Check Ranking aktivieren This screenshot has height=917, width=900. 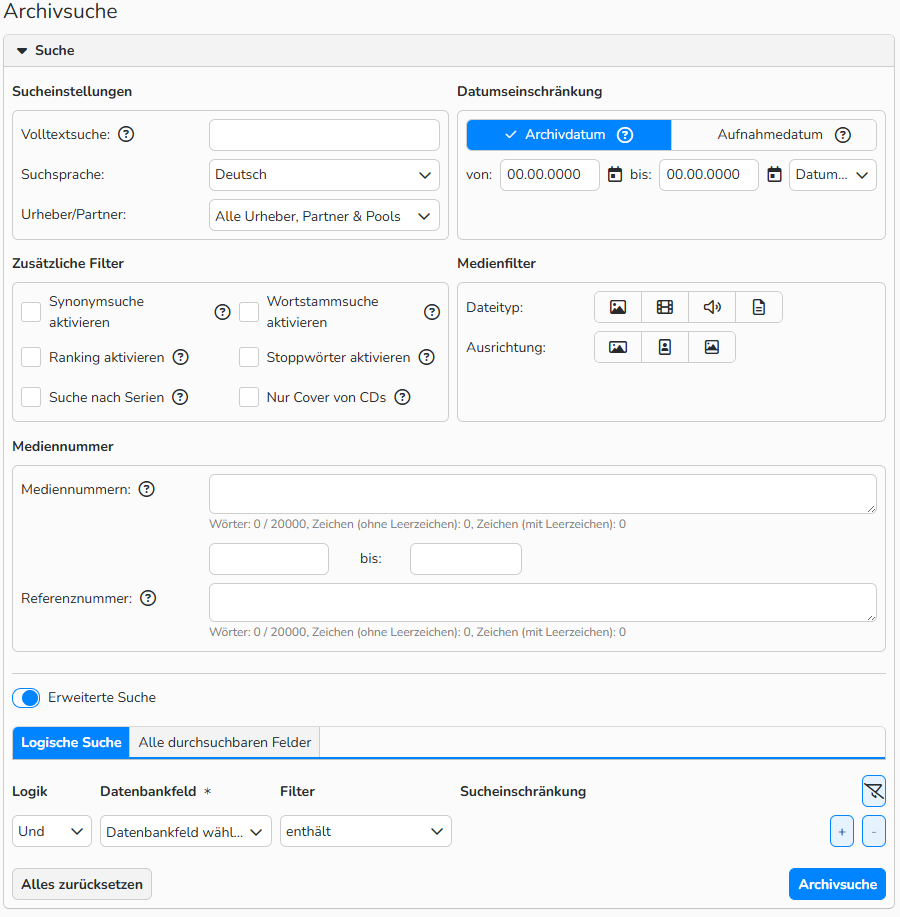pyautogui.click(x=31, y=357)
